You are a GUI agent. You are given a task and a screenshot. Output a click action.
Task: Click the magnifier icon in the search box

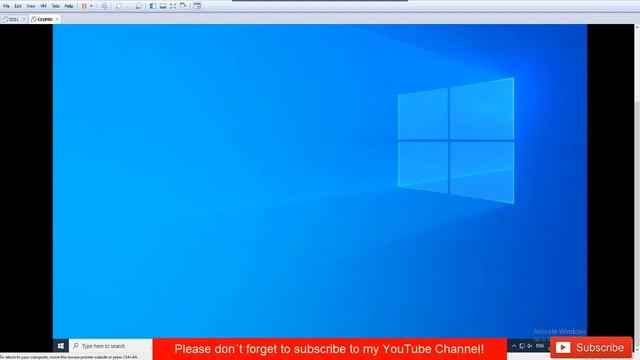[x=76, y=346]
